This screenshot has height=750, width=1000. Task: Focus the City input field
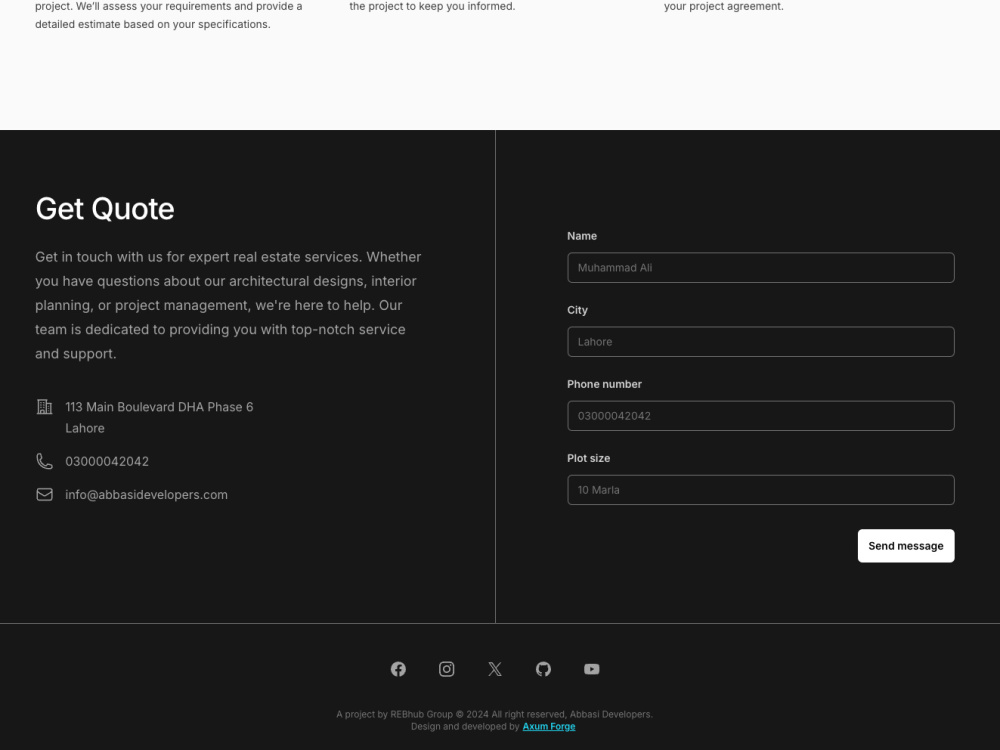761,342
